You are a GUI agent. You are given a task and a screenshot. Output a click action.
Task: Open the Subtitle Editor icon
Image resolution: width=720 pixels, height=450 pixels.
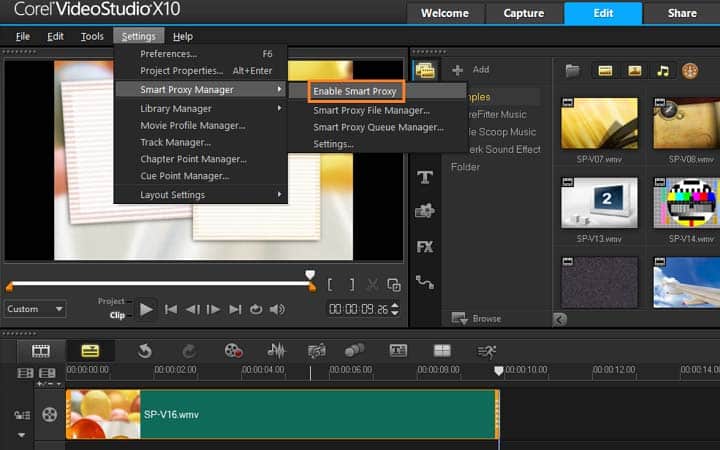(398, 351)
